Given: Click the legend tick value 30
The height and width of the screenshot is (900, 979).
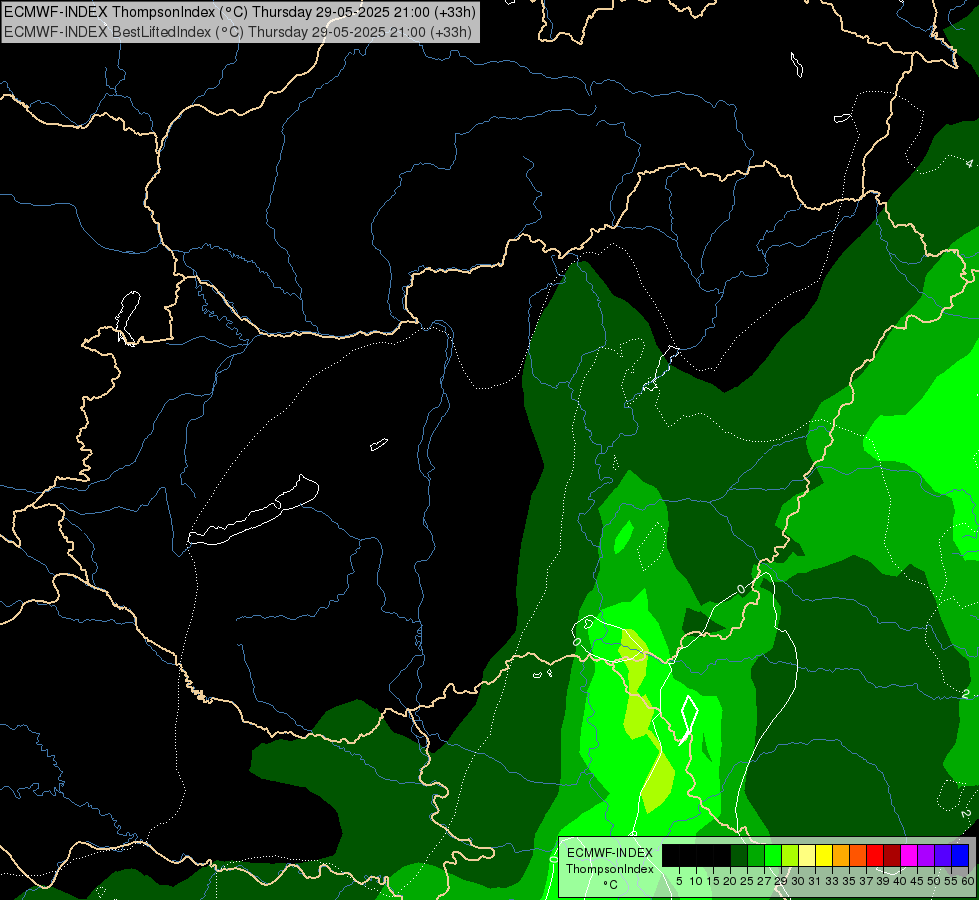Looking at the screenshot, I should pos(798,881).
